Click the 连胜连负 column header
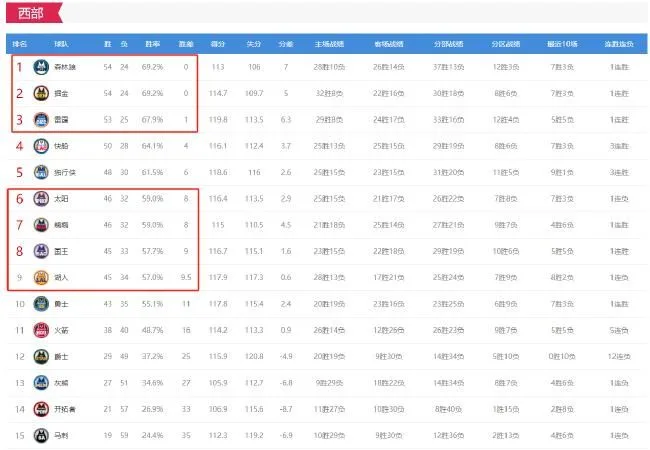 coord(619,44)
